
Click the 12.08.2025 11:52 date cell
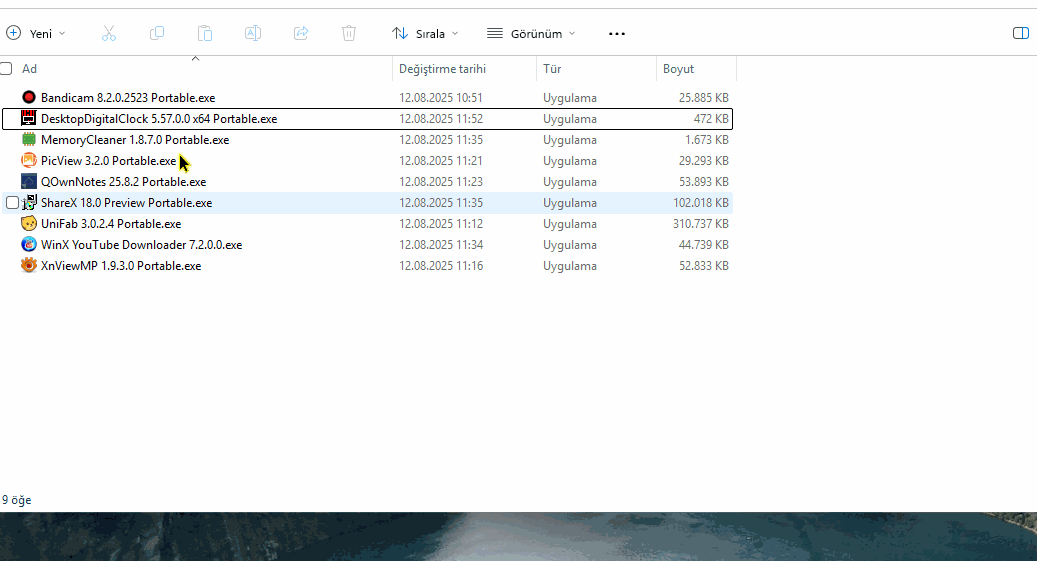tap(441, 119)
